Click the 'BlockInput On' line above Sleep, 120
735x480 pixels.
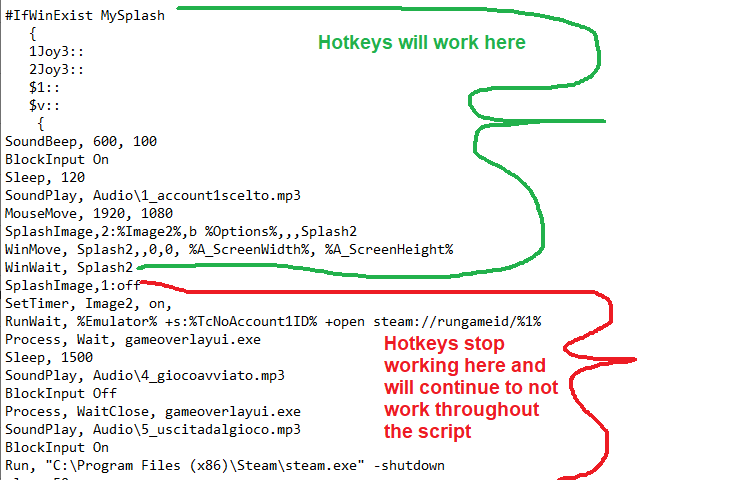57,159
